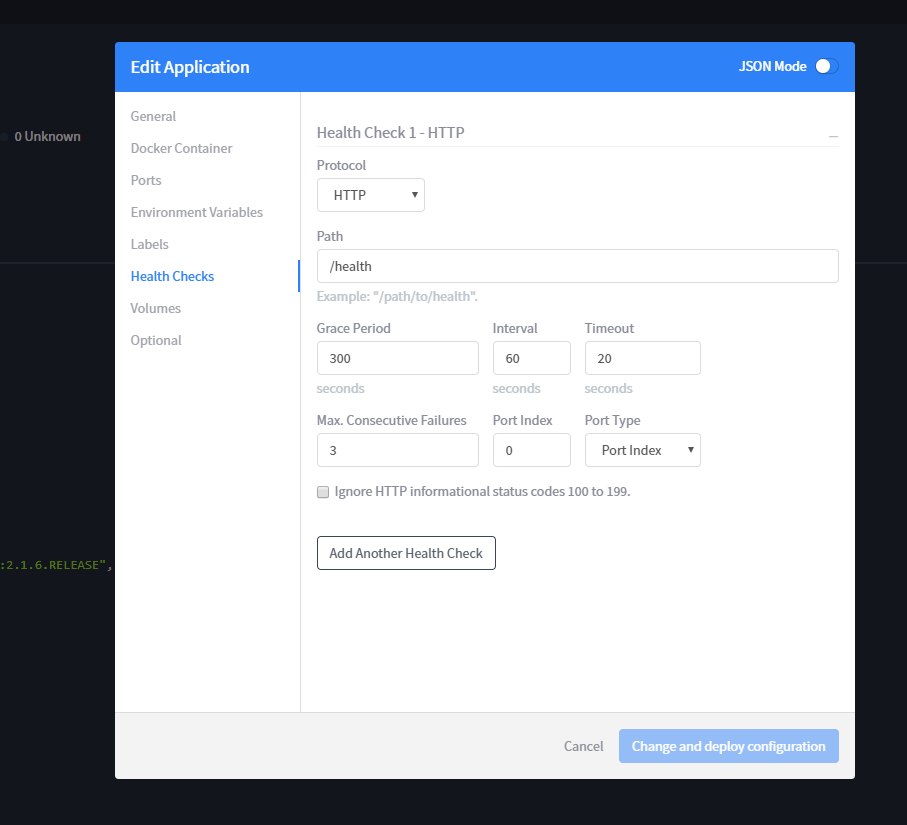907x825 pixels.
Task: Cancel the Edit Application dialog
Action: [x=583, y=746]
